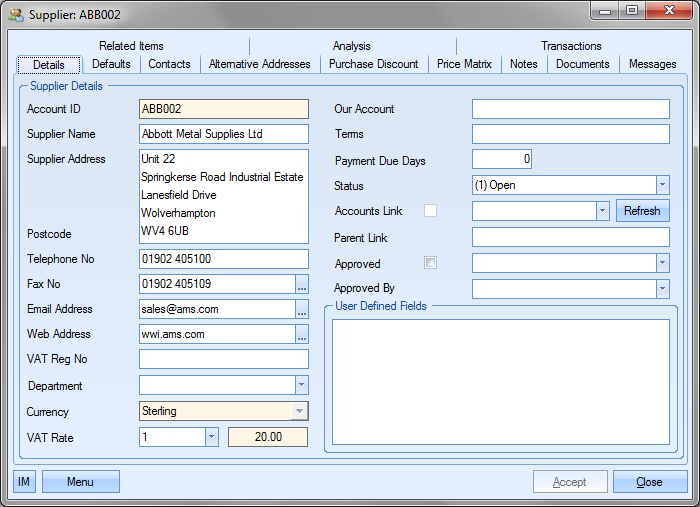Switch to the Contacts tab
700x507 pixels.
pyautogui.click(x=169, y=64)
